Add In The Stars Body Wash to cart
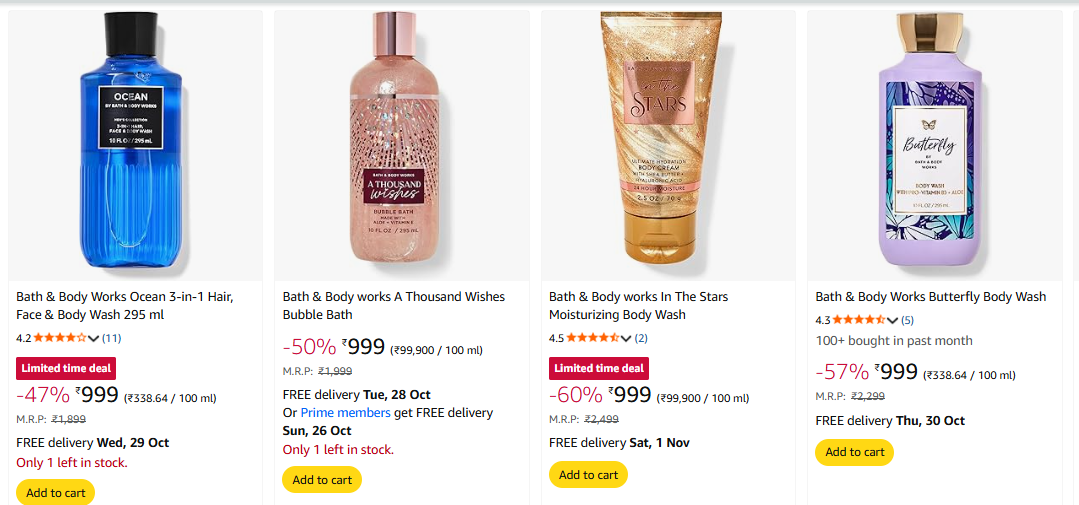 pyautogui.click(x=588, y=474)
